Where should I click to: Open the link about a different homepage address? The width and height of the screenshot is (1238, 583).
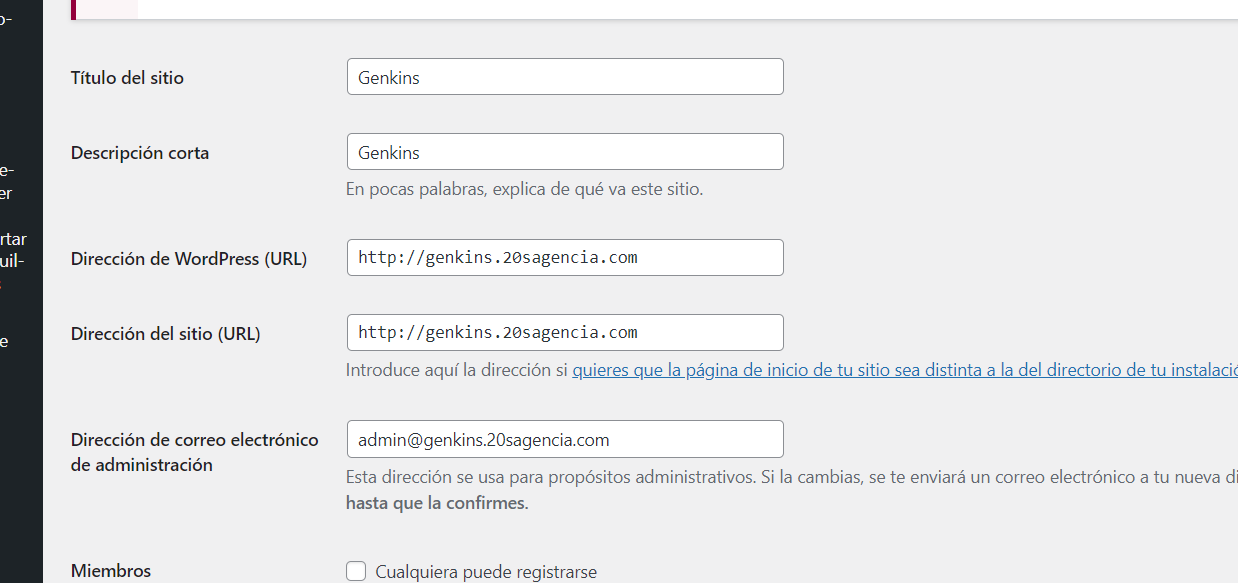pyautogui.click(x=905, y=370)
